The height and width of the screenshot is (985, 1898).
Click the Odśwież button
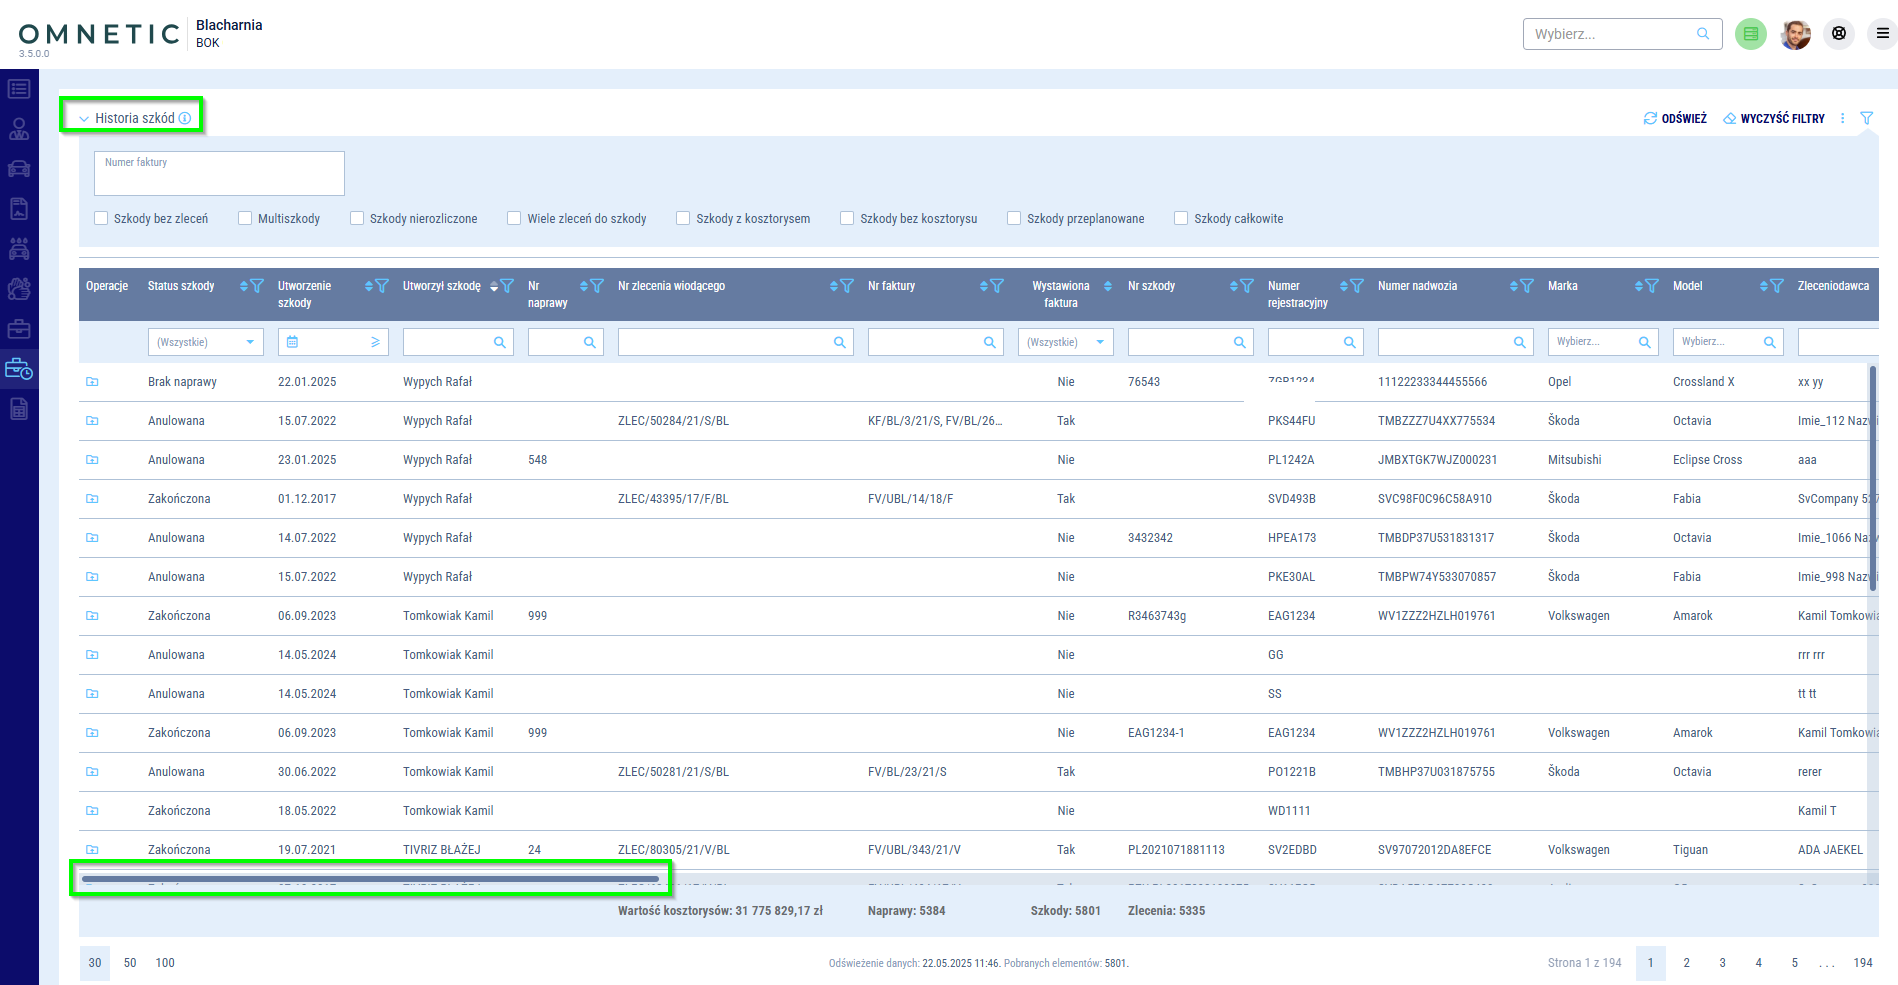(1675, 118)
